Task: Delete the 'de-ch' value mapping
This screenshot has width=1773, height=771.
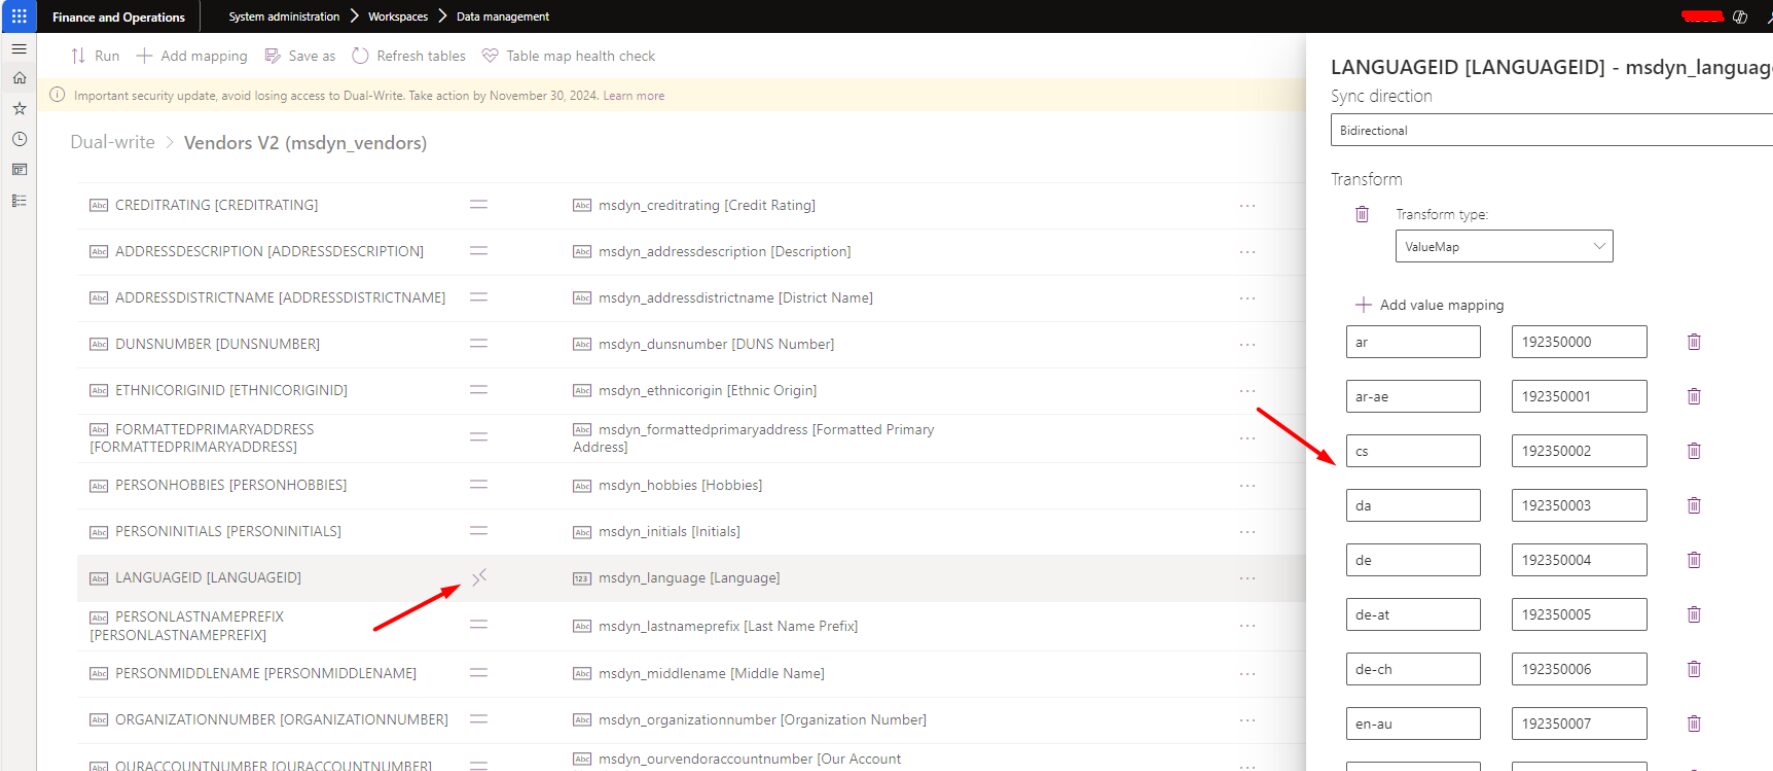Action: pos(1694,669)
